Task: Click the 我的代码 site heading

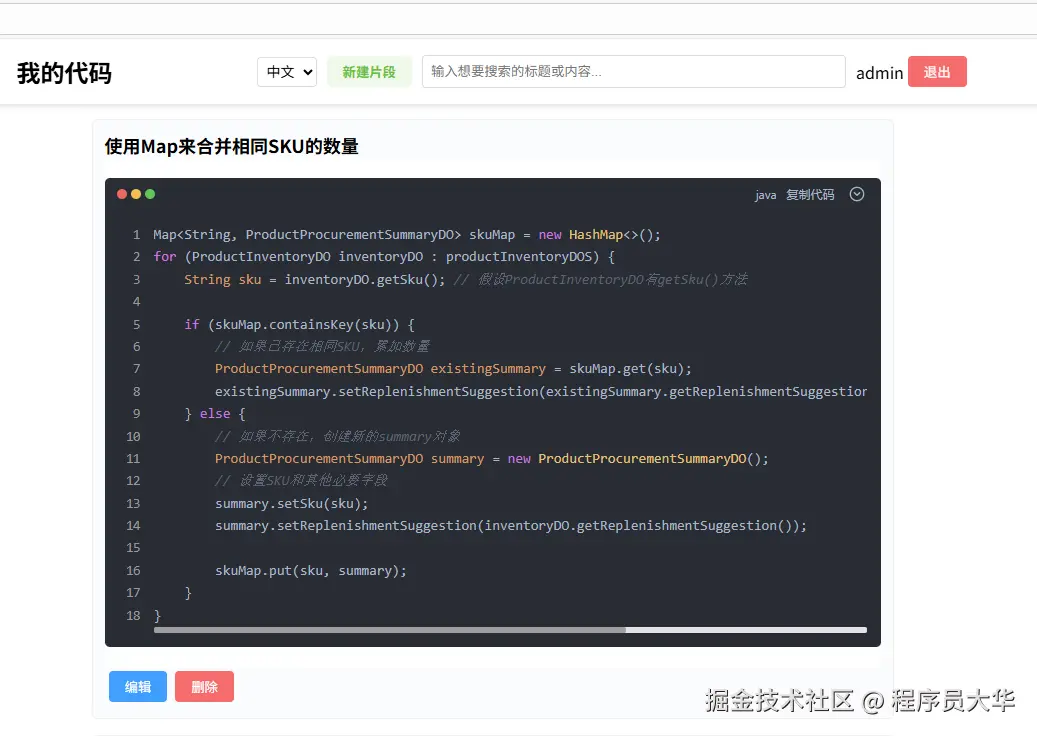Action: point(63,72)
